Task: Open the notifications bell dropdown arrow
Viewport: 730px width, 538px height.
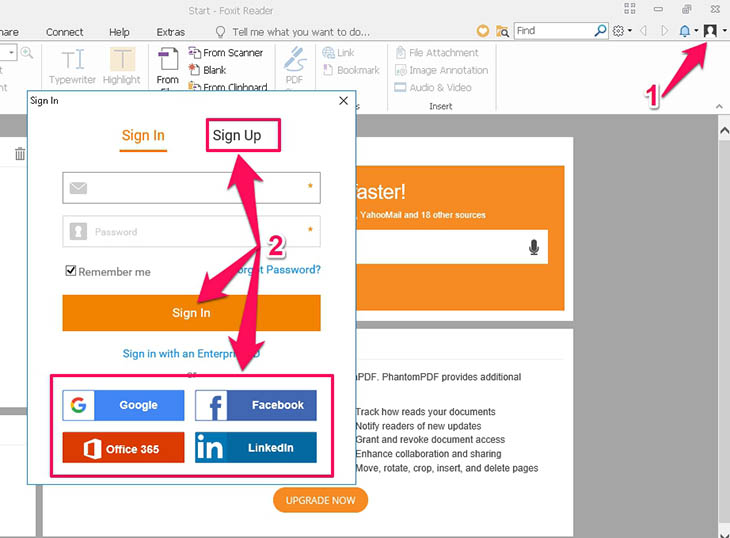Action: tap(696, 31)
